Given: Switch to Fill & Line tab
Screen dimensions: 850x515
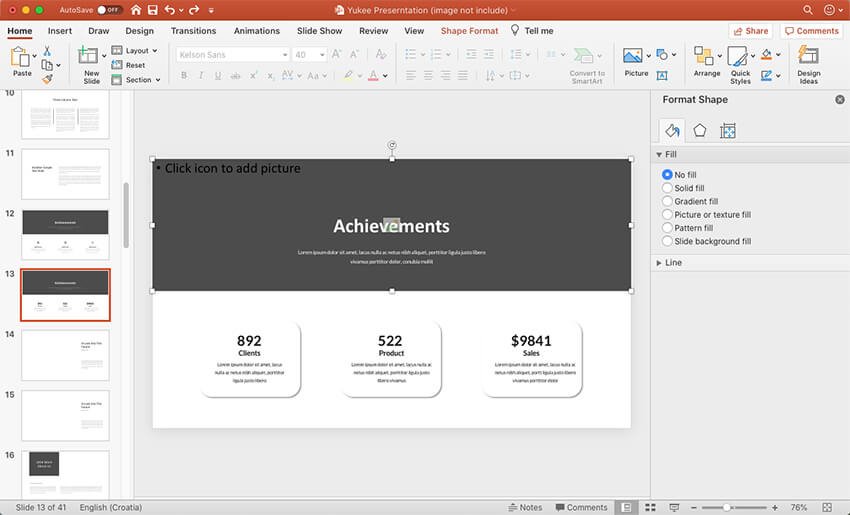Looking at the screenshot, I should (x=672, y=131).
